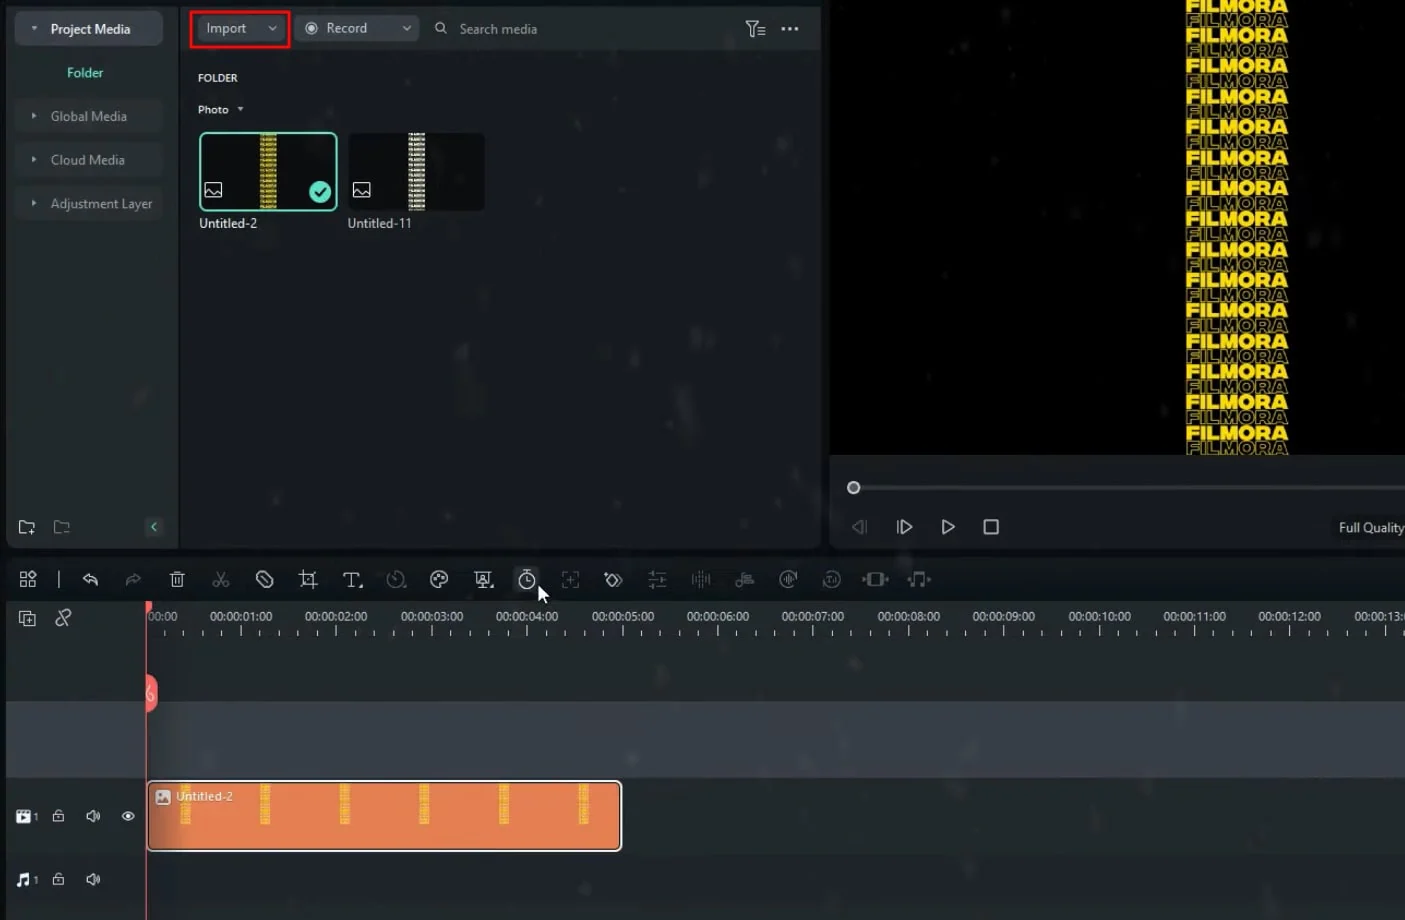This screenshot has width=1405, height=920.
Task: Open the layout grid icon in timeline toolbar
Action: point(28,579)
